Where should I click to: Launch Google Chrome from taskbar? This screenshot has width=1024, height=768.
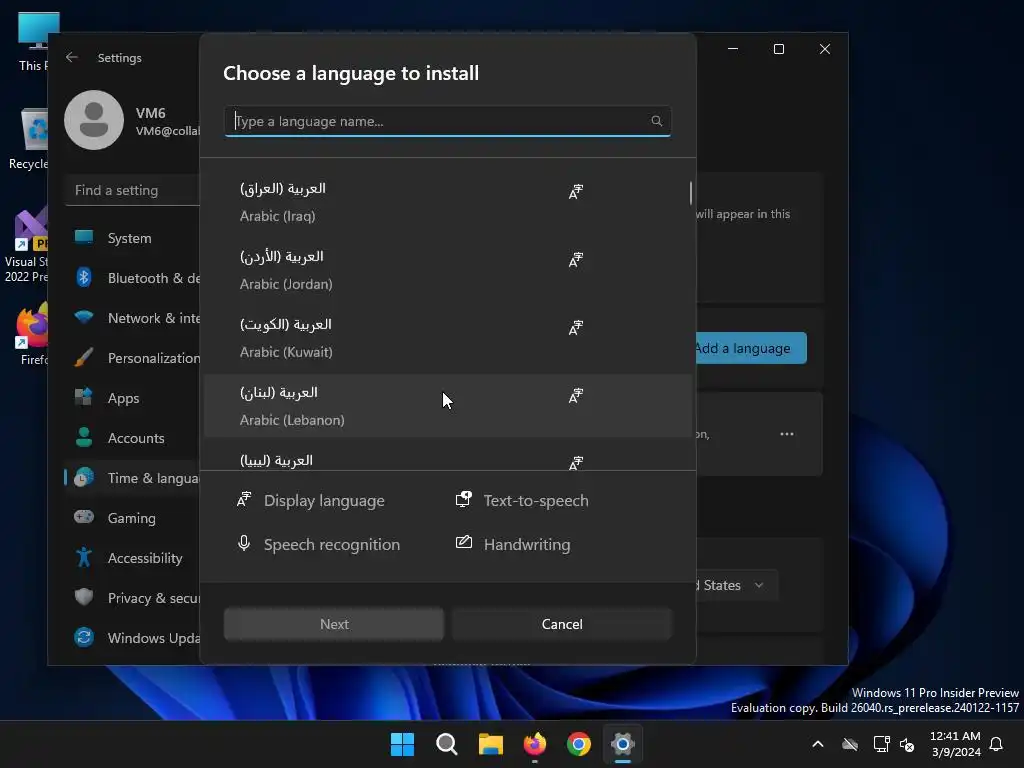[579, 744]
